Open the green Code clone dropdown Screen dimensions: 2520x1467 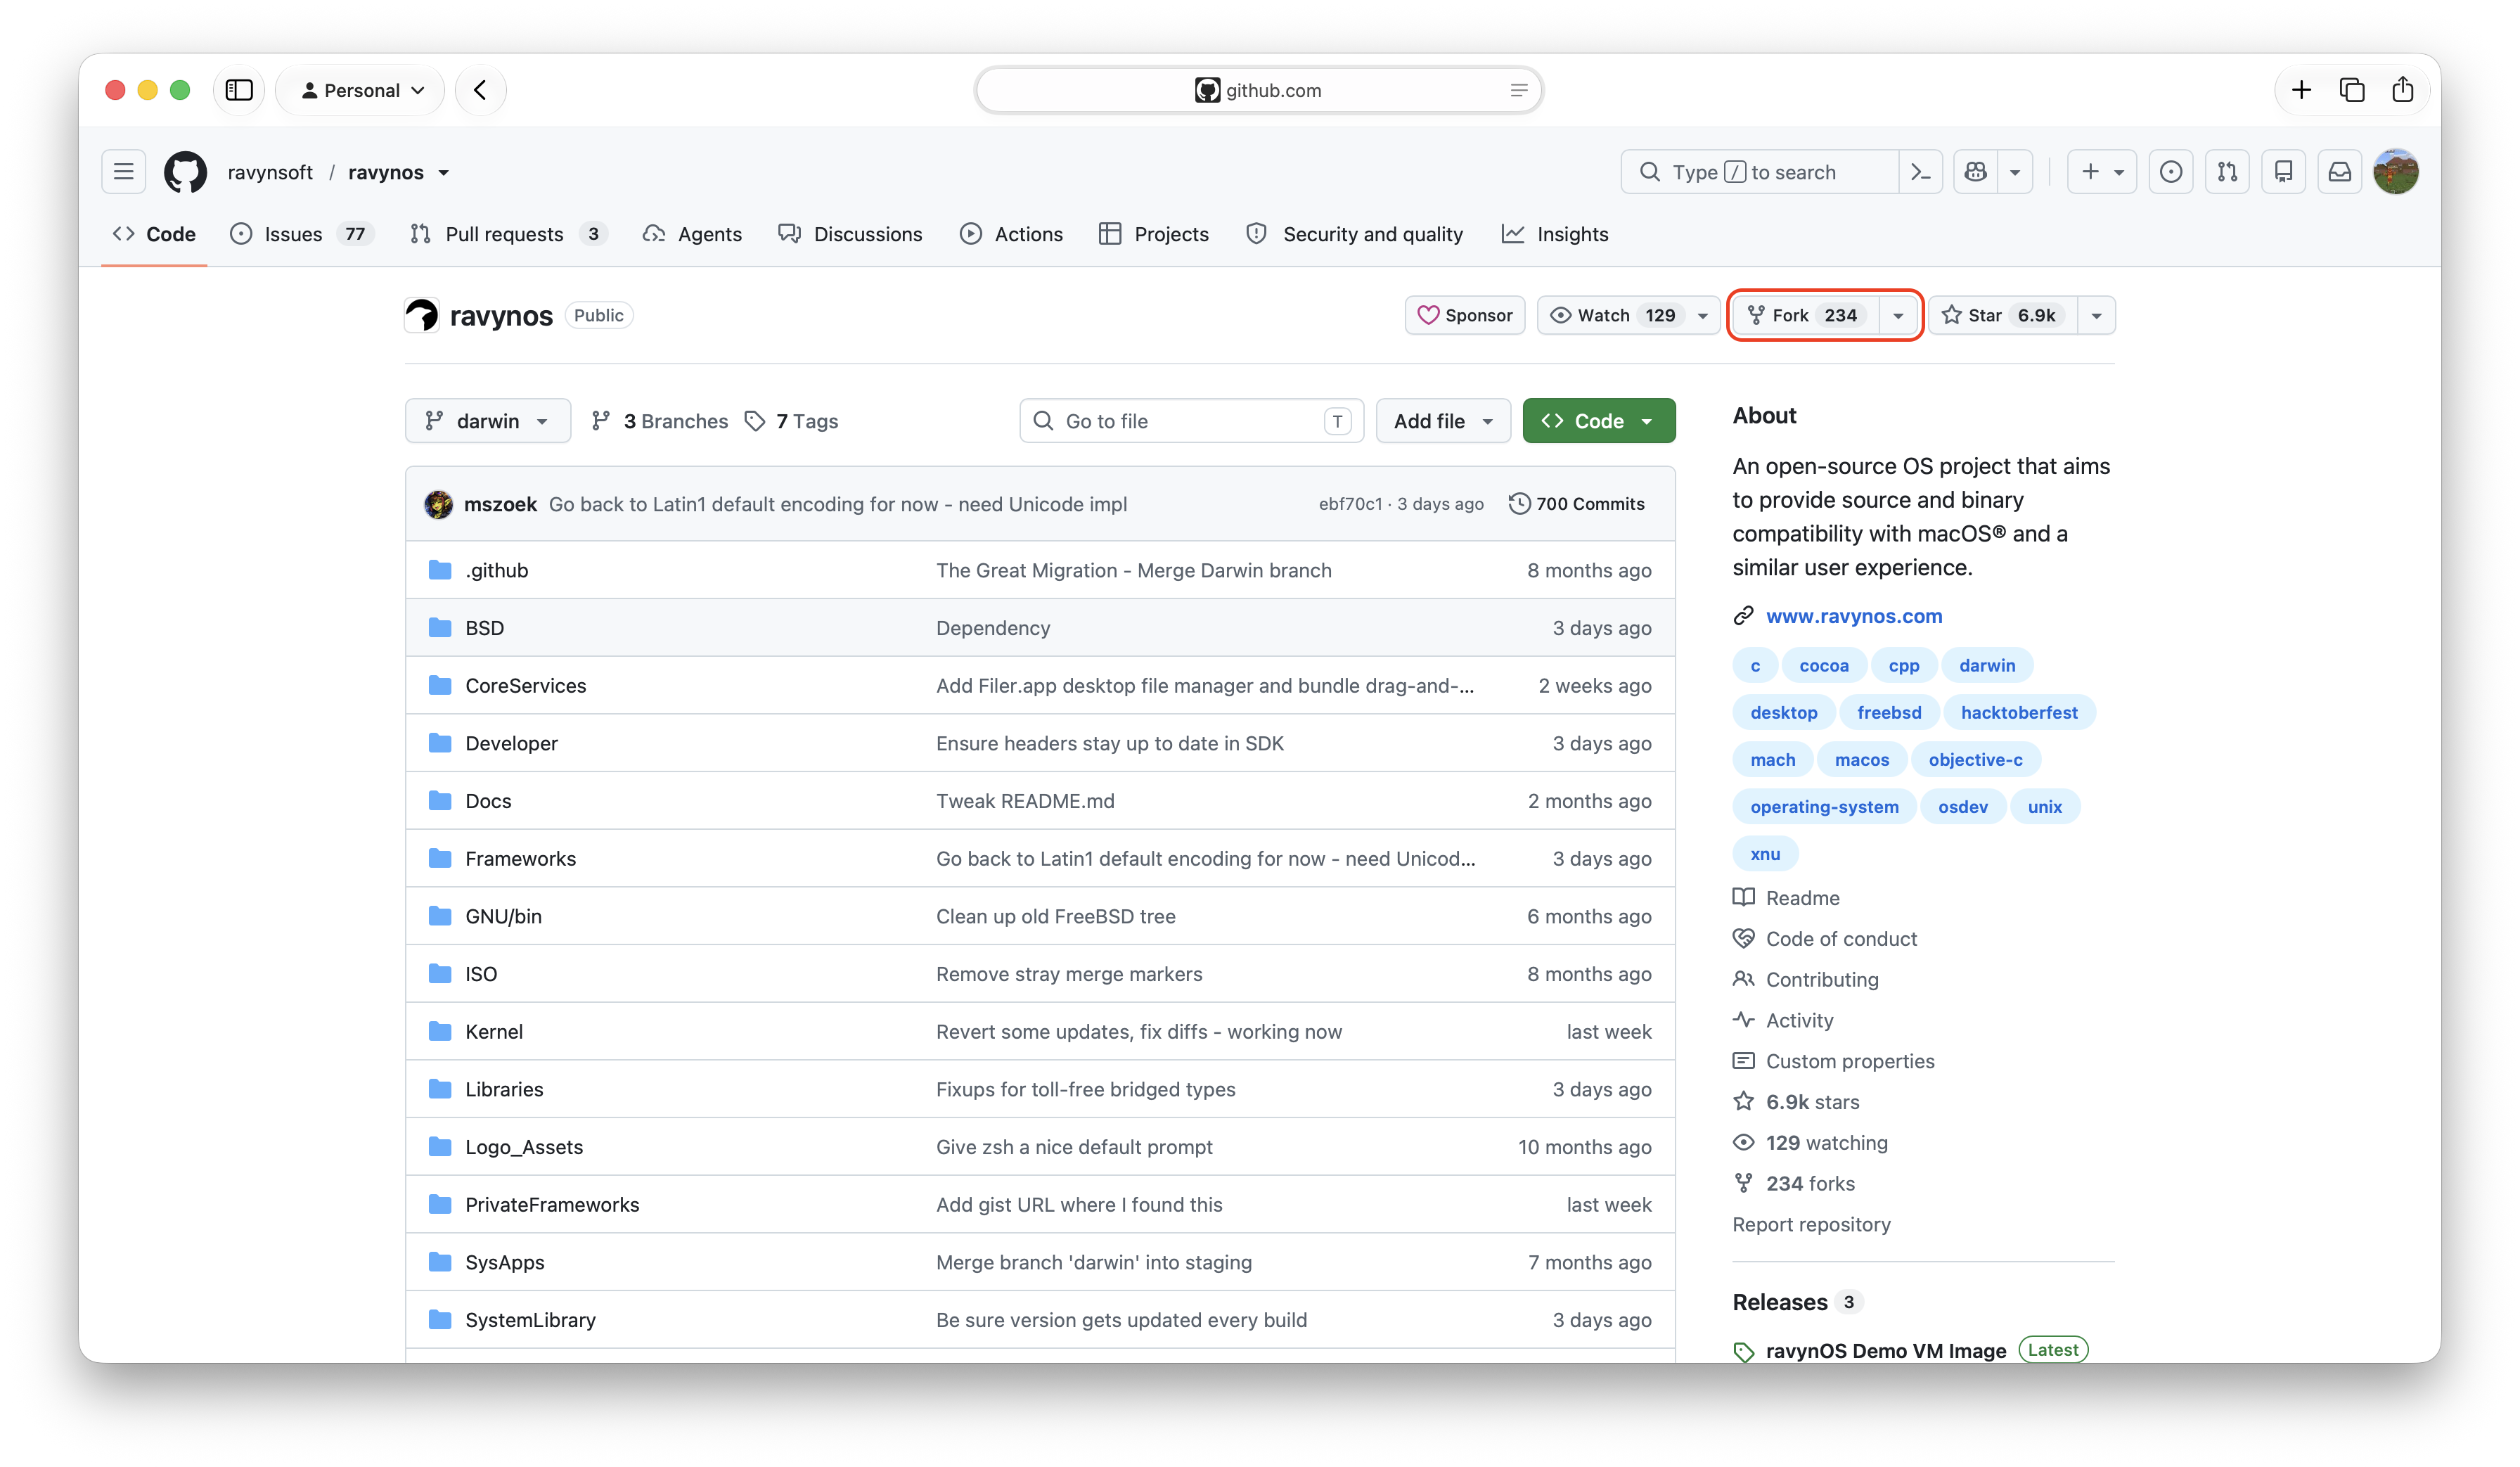(x=1598, y=421)
